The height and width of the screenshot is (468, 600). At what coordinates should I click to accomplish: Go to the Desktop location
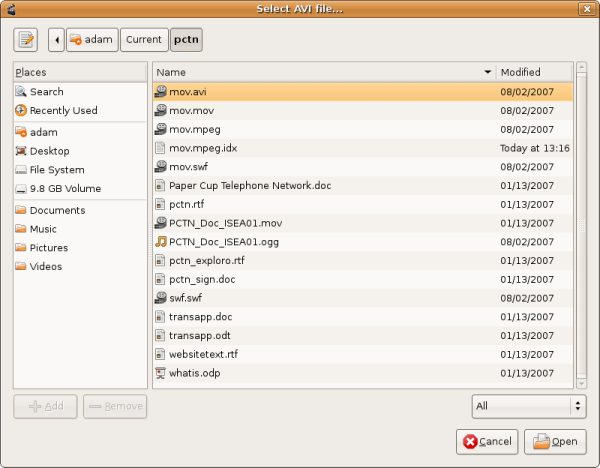click(49, 151)
